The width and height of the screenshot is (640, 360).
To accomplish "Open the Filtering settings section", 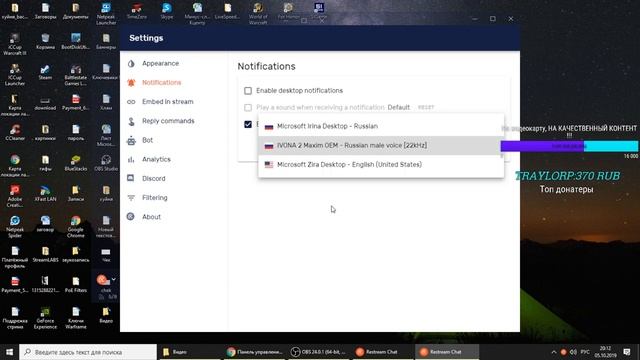I will click(155, 198).
